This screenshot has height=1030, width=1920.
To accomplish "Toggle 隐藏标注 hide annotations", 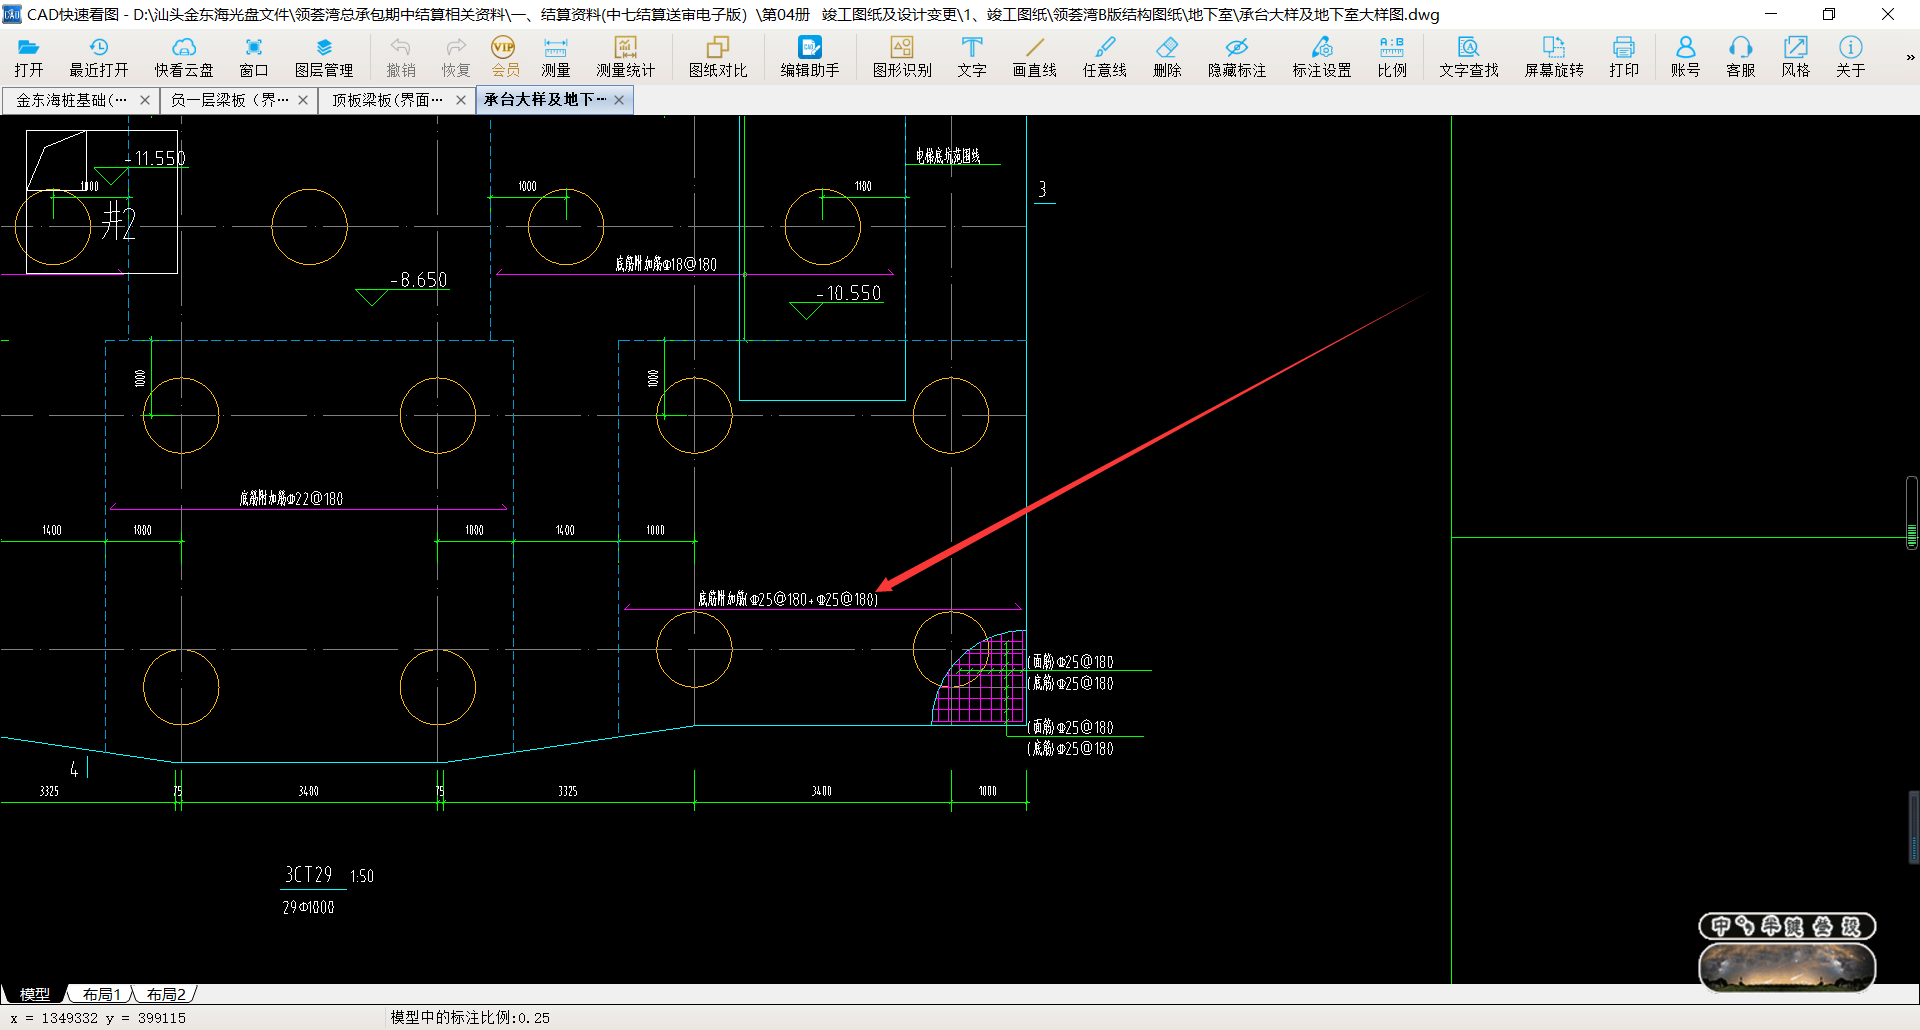I will pyautogui.click(x=1237, y=57).
